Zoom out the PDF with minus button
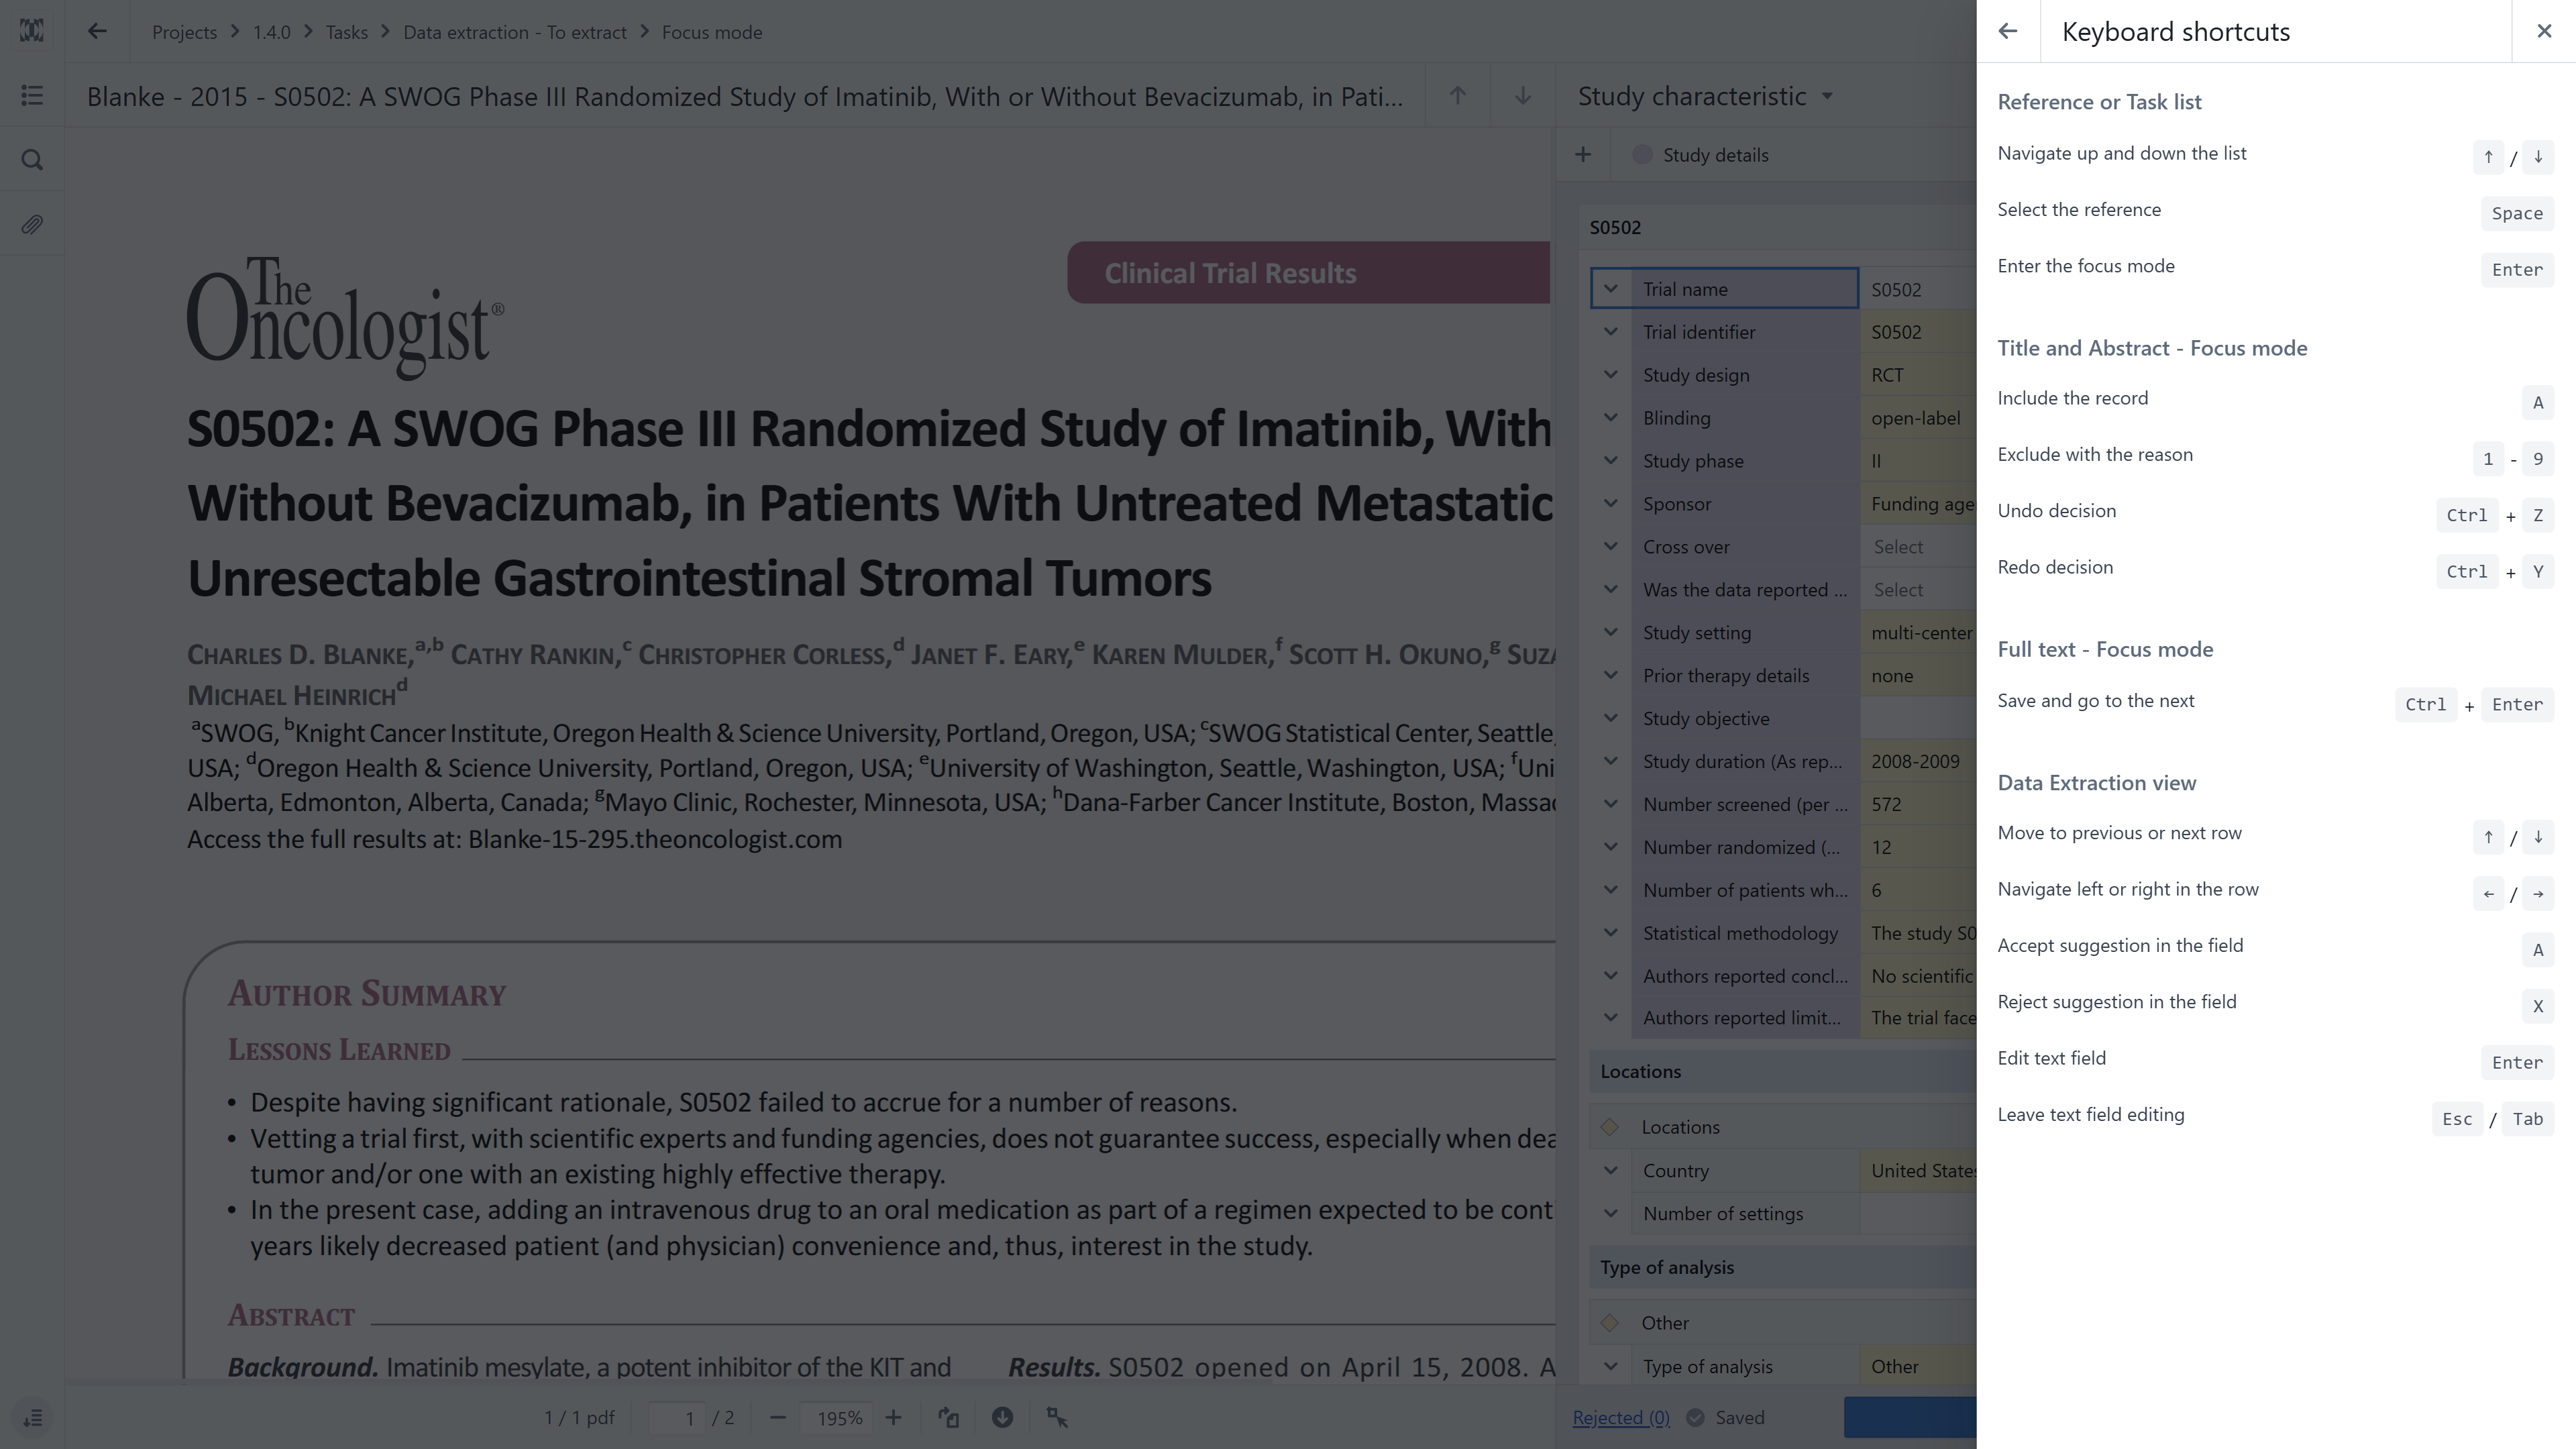This screenshot has width=2576, height=1449. pos(778,1417)
